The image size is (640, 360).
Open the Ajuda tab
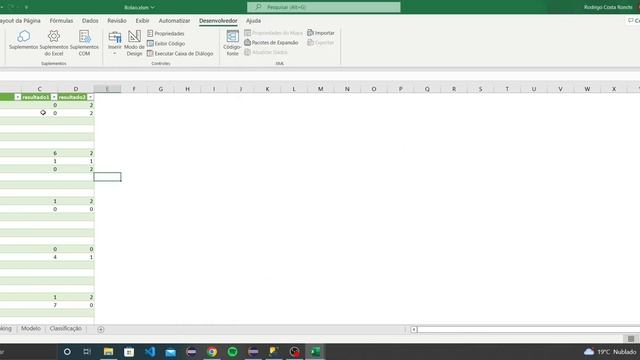click(253, 20)
